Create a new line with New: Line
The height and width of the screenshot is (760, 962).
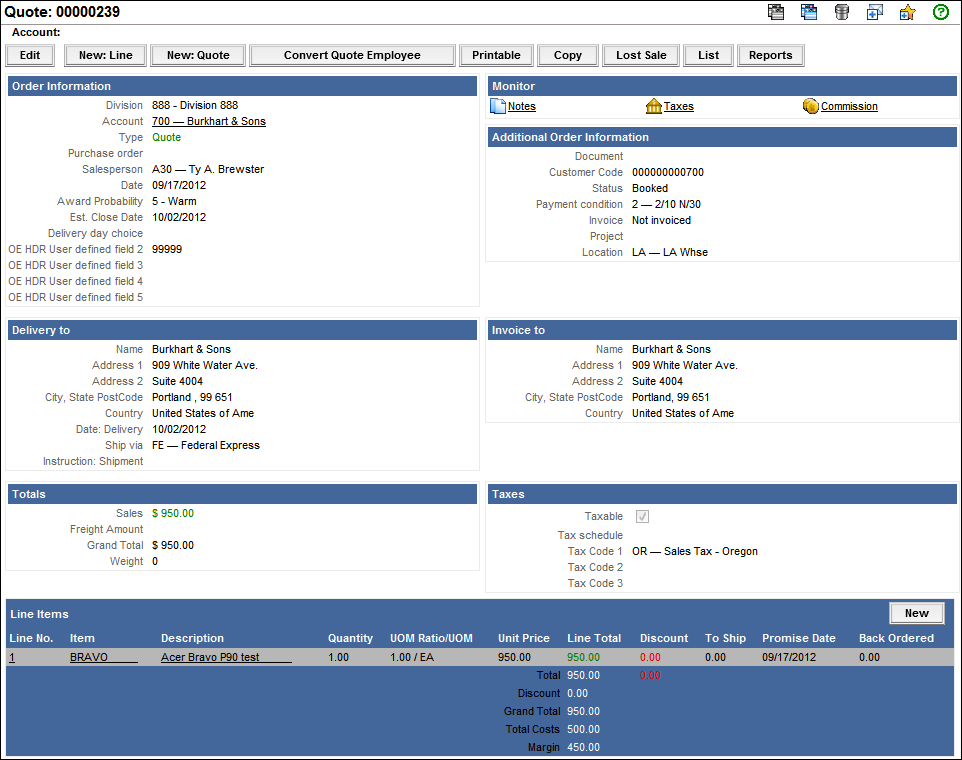tap(105, 55)
